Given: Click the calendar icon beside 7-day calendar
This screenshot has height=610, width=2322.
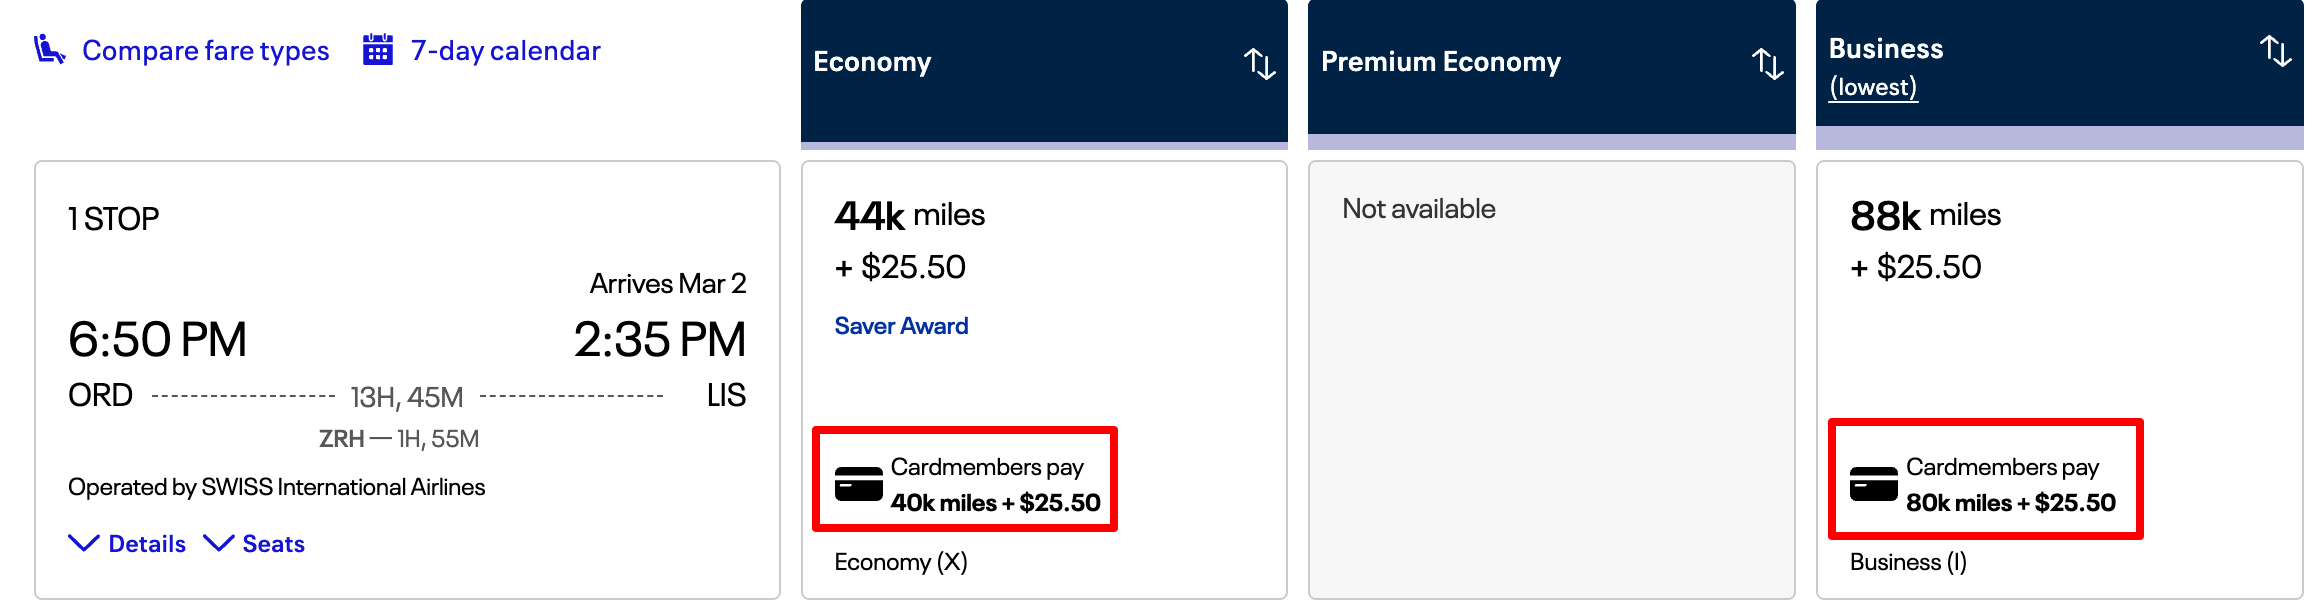Looking at the screenshot, I should (380, 48).
